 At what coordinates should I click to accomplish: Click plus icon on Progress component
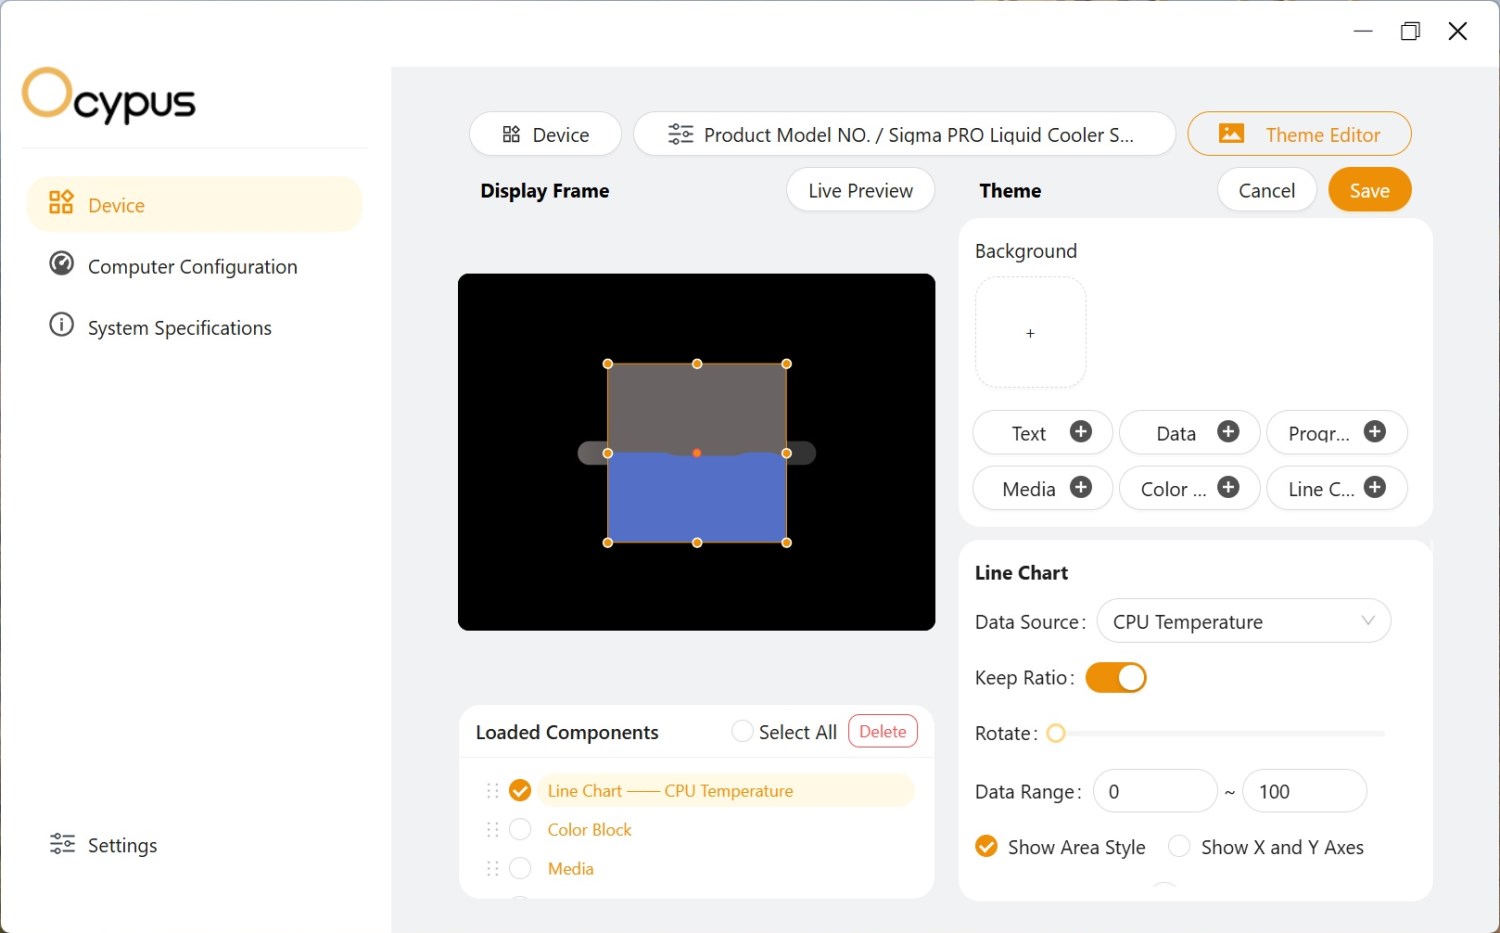click(x=1375, y=431)
